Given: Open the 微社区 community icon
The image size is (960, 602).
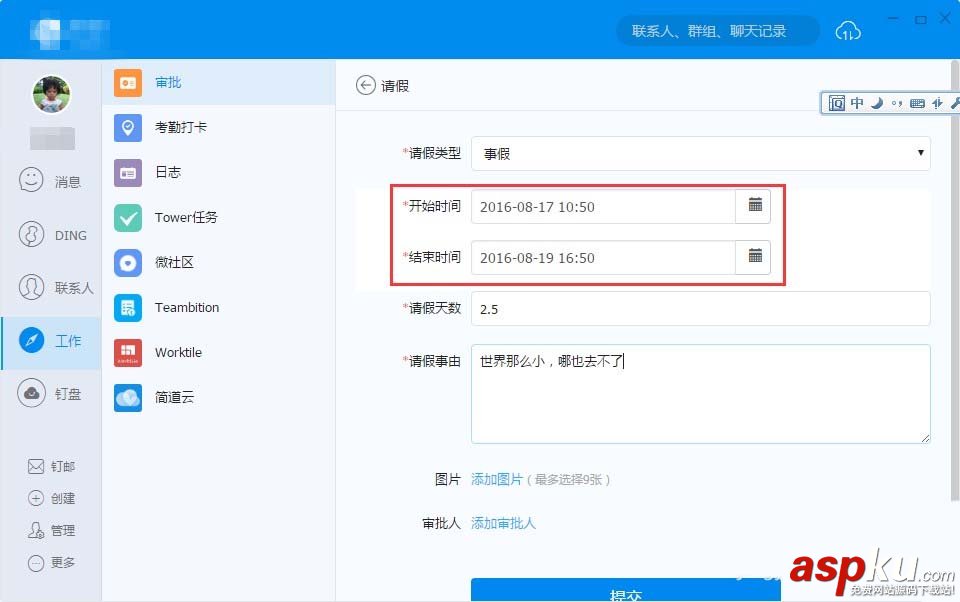Looking at the screenshot, I should pyautogui.click(x=127, y=263).
